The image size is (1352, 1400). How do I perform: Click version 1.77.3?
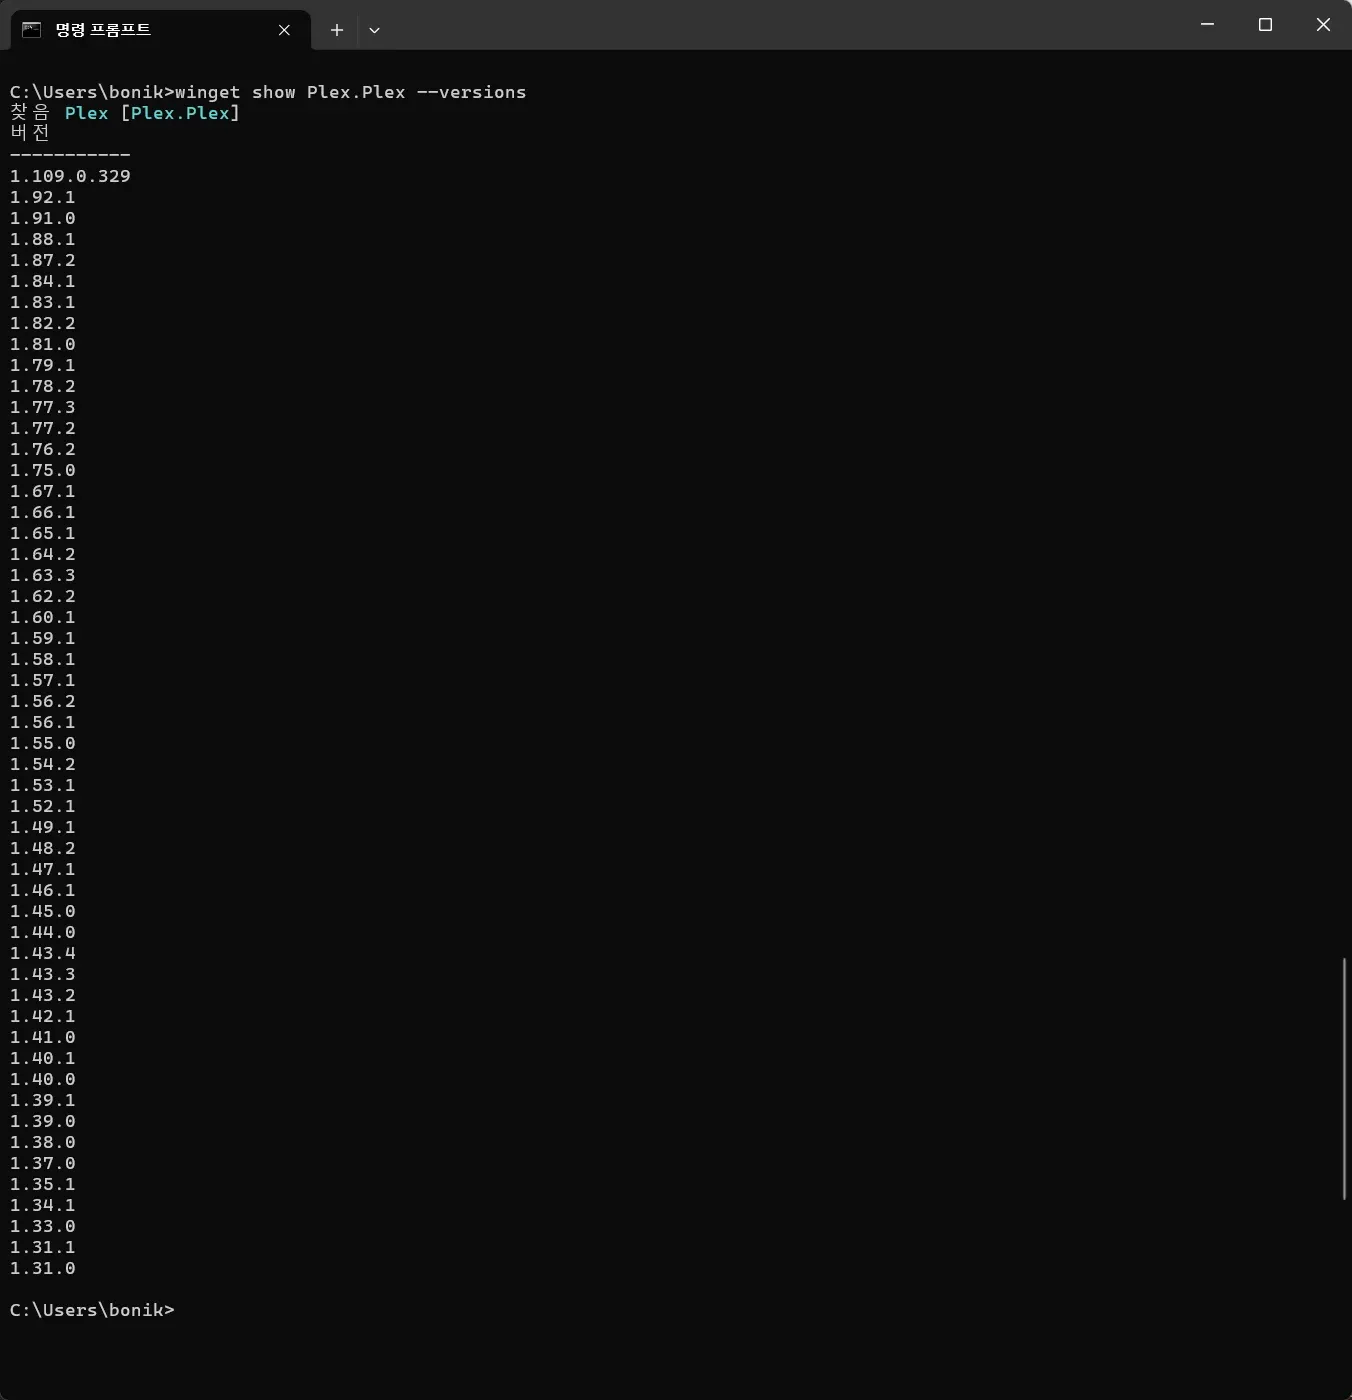tap(43, 407)
